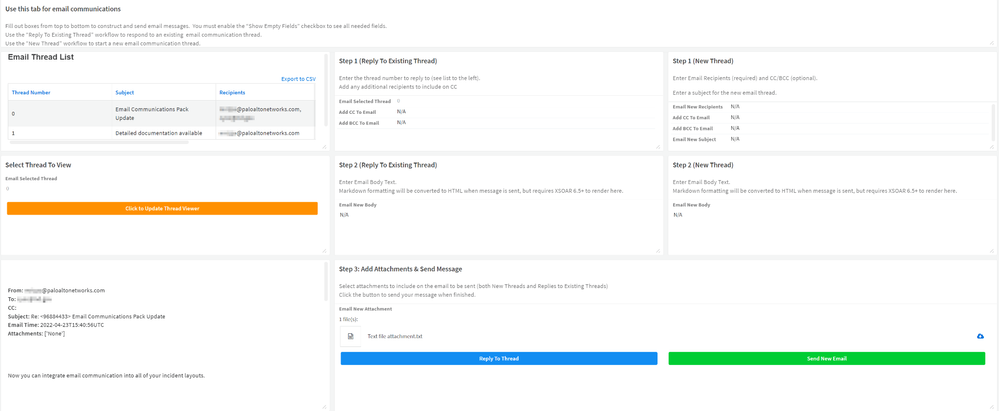The height and width of the screenshot is (411, 999).
Task: Grab the Email Thread List panel resize handle
Action: tap(325, 147)
